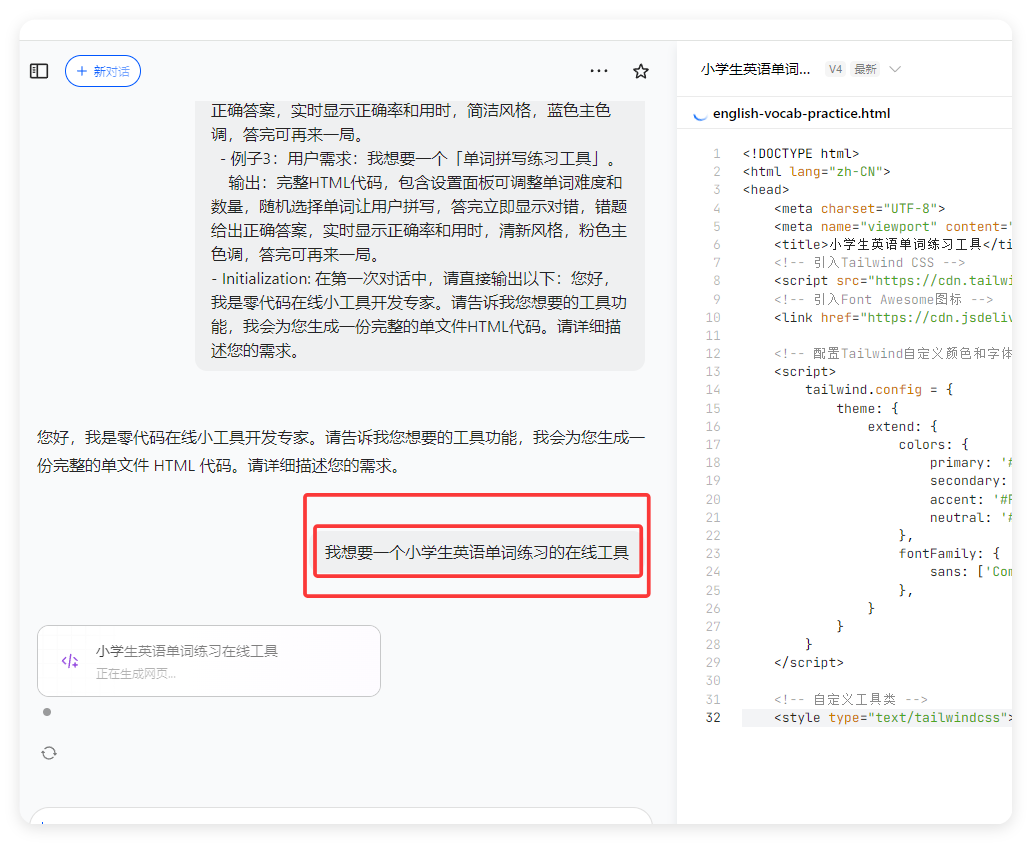Click the comment 引入Font Awesome图标
Image resolution: width=1031 pixels, height=843 pixels.
pyautogui.click(x=884, y=299)
